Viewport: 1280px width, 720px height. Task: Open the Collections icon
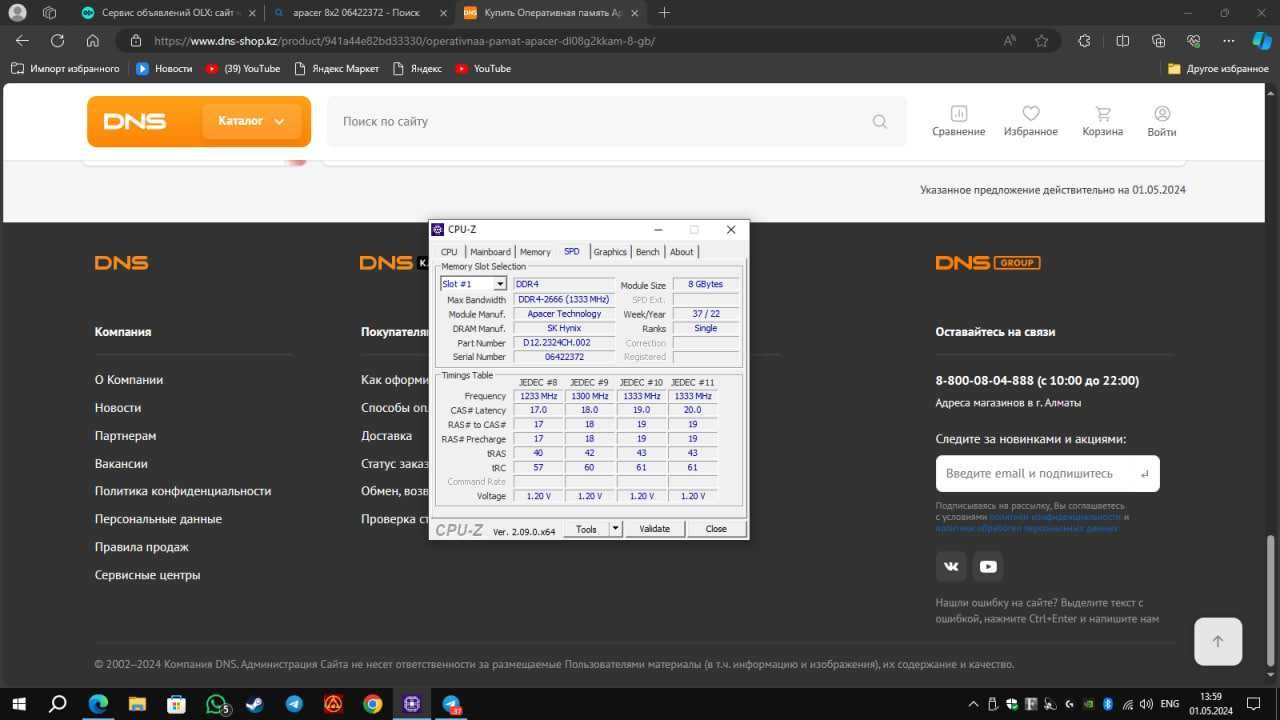(1158, 41)
